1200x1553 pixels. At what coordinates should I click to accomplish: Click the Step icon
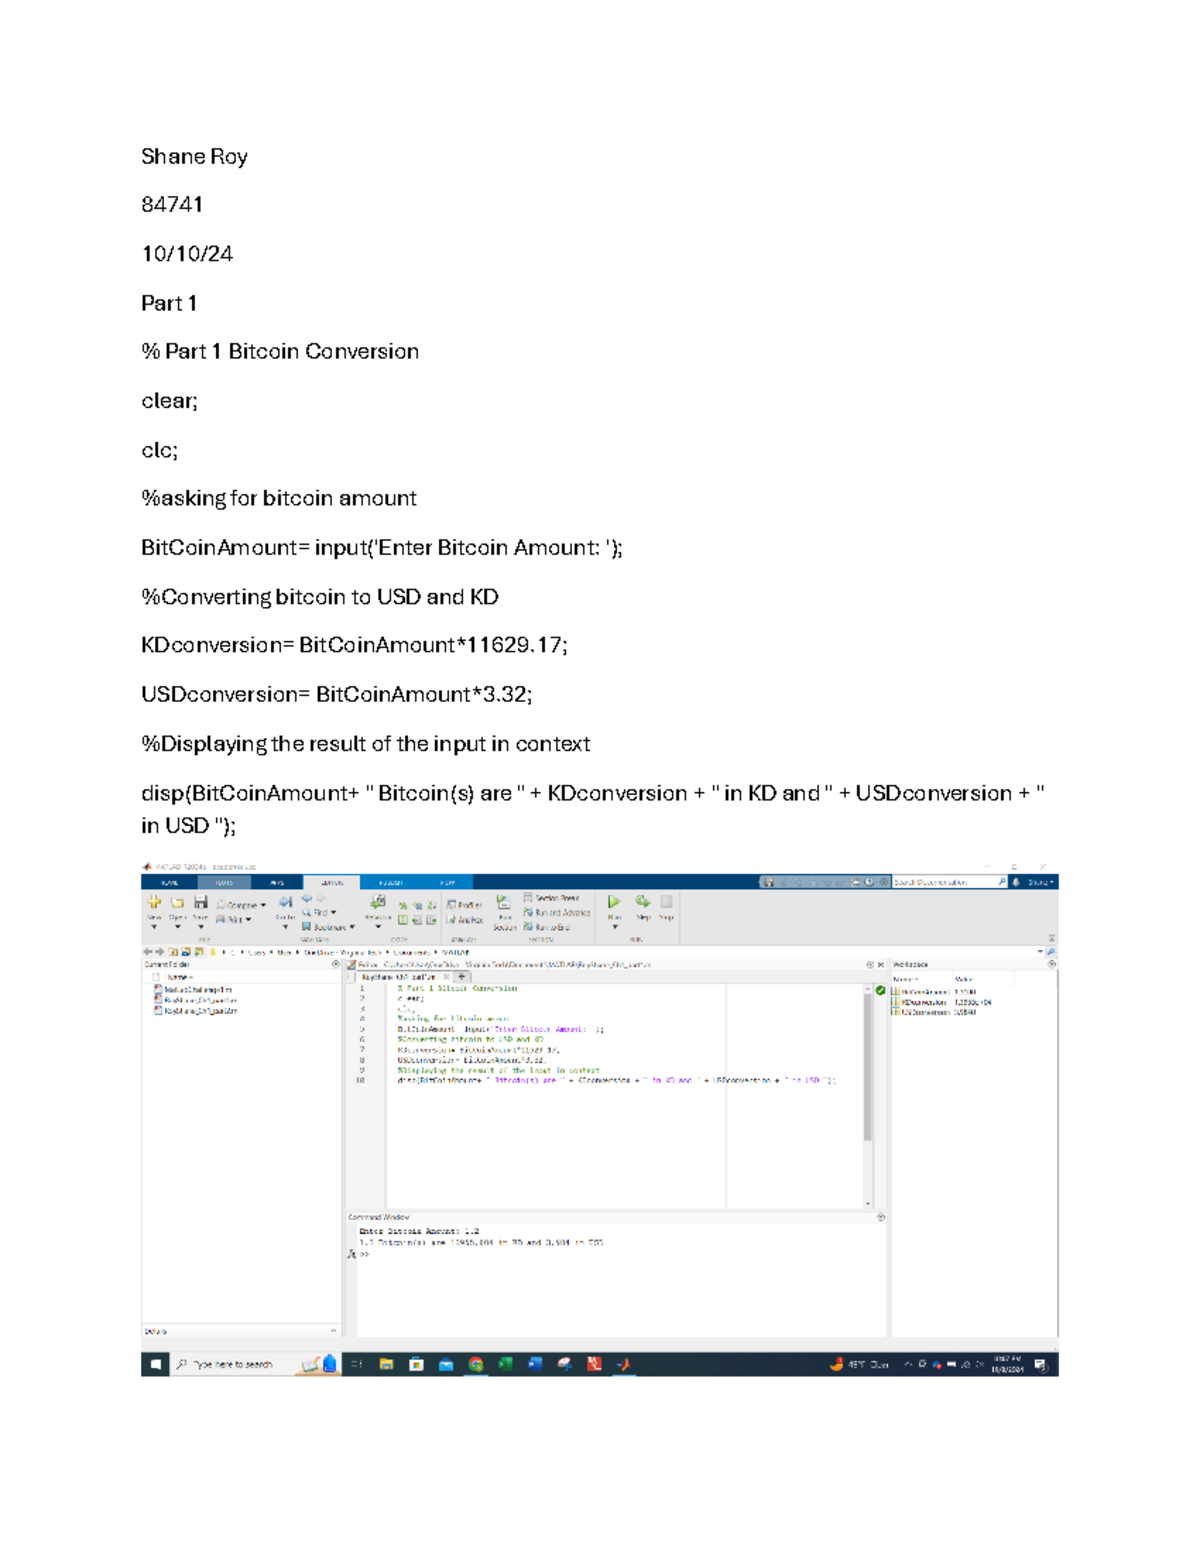point(643,902)
